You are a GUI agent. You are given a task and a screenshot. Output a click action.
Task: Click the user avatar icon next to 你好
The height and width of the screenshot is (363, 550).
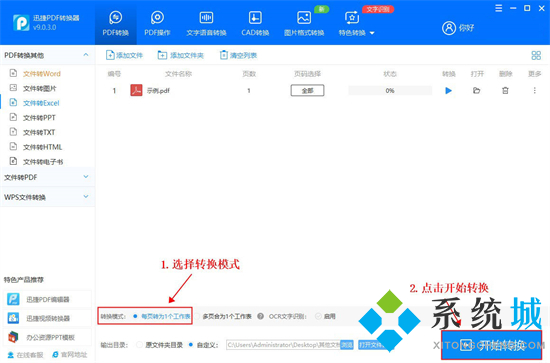click(449, 28)
